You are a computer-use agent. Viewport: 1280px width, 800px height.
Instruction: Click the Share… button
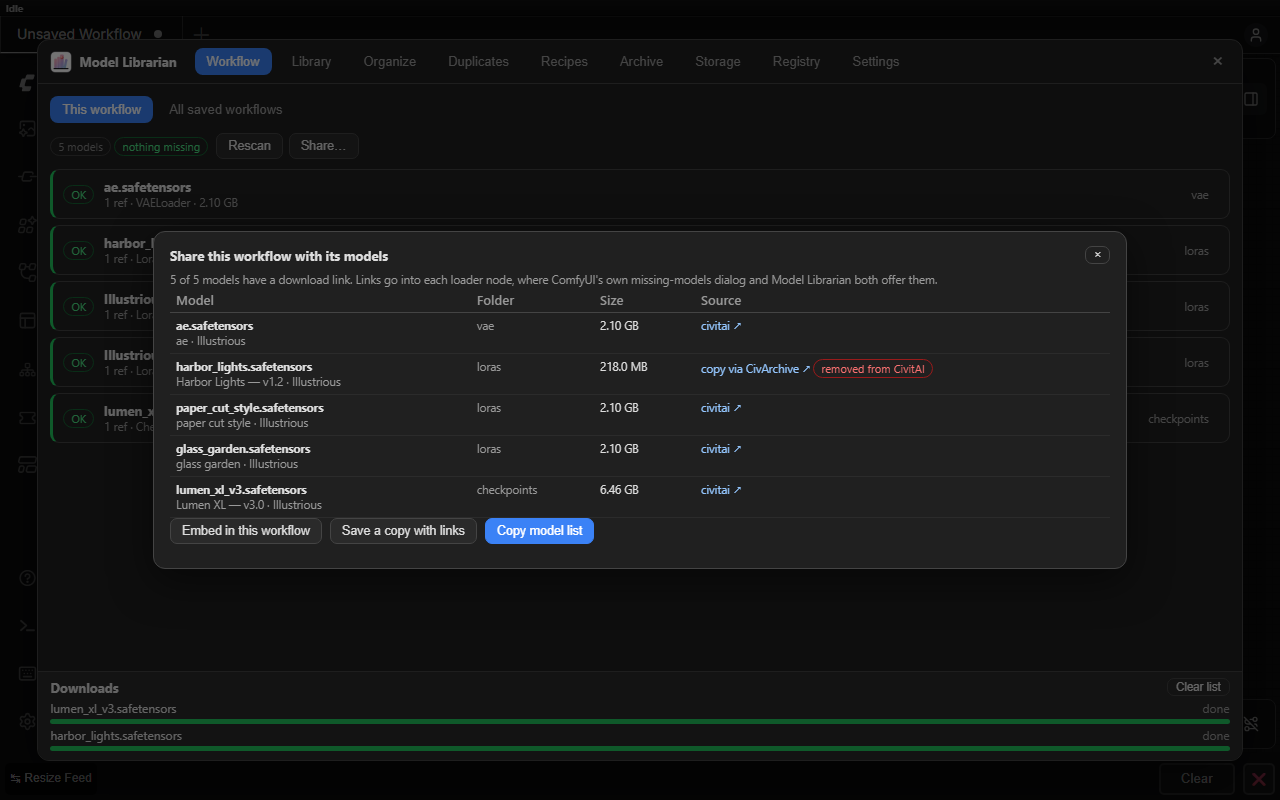[323, 146]
